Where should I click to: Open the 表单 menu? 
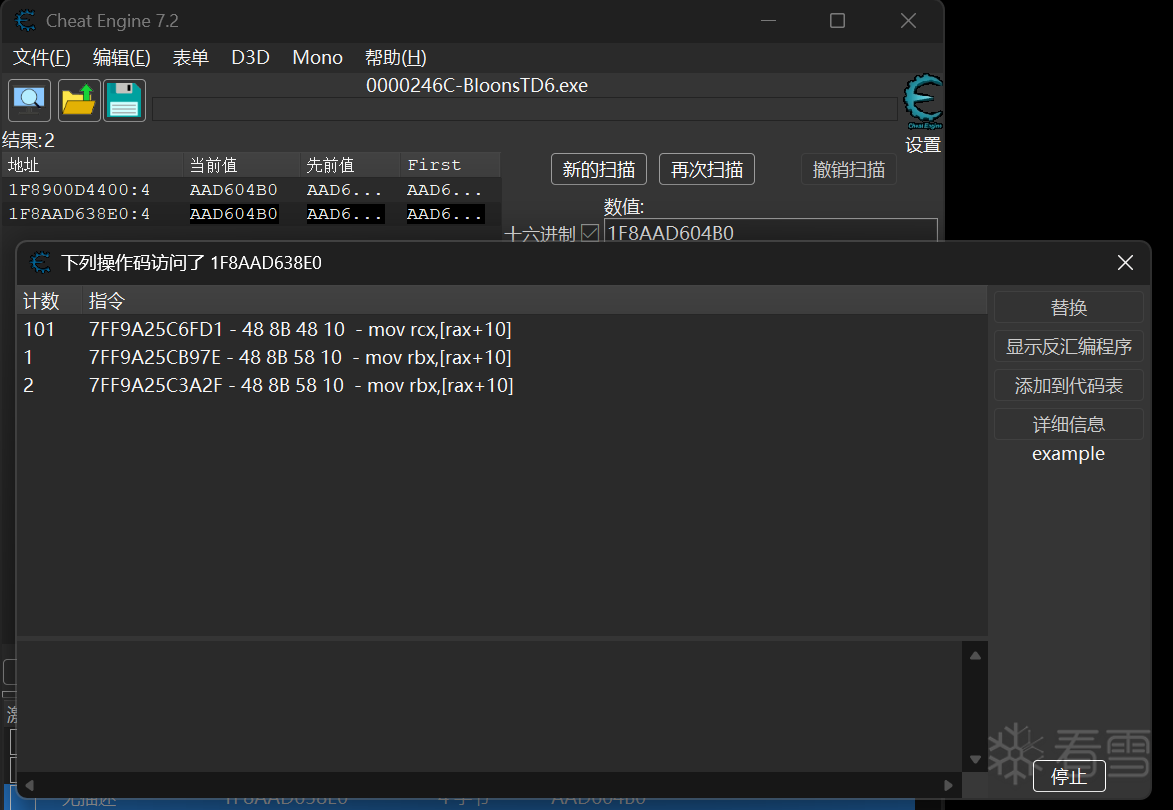[x=191, y=58]
